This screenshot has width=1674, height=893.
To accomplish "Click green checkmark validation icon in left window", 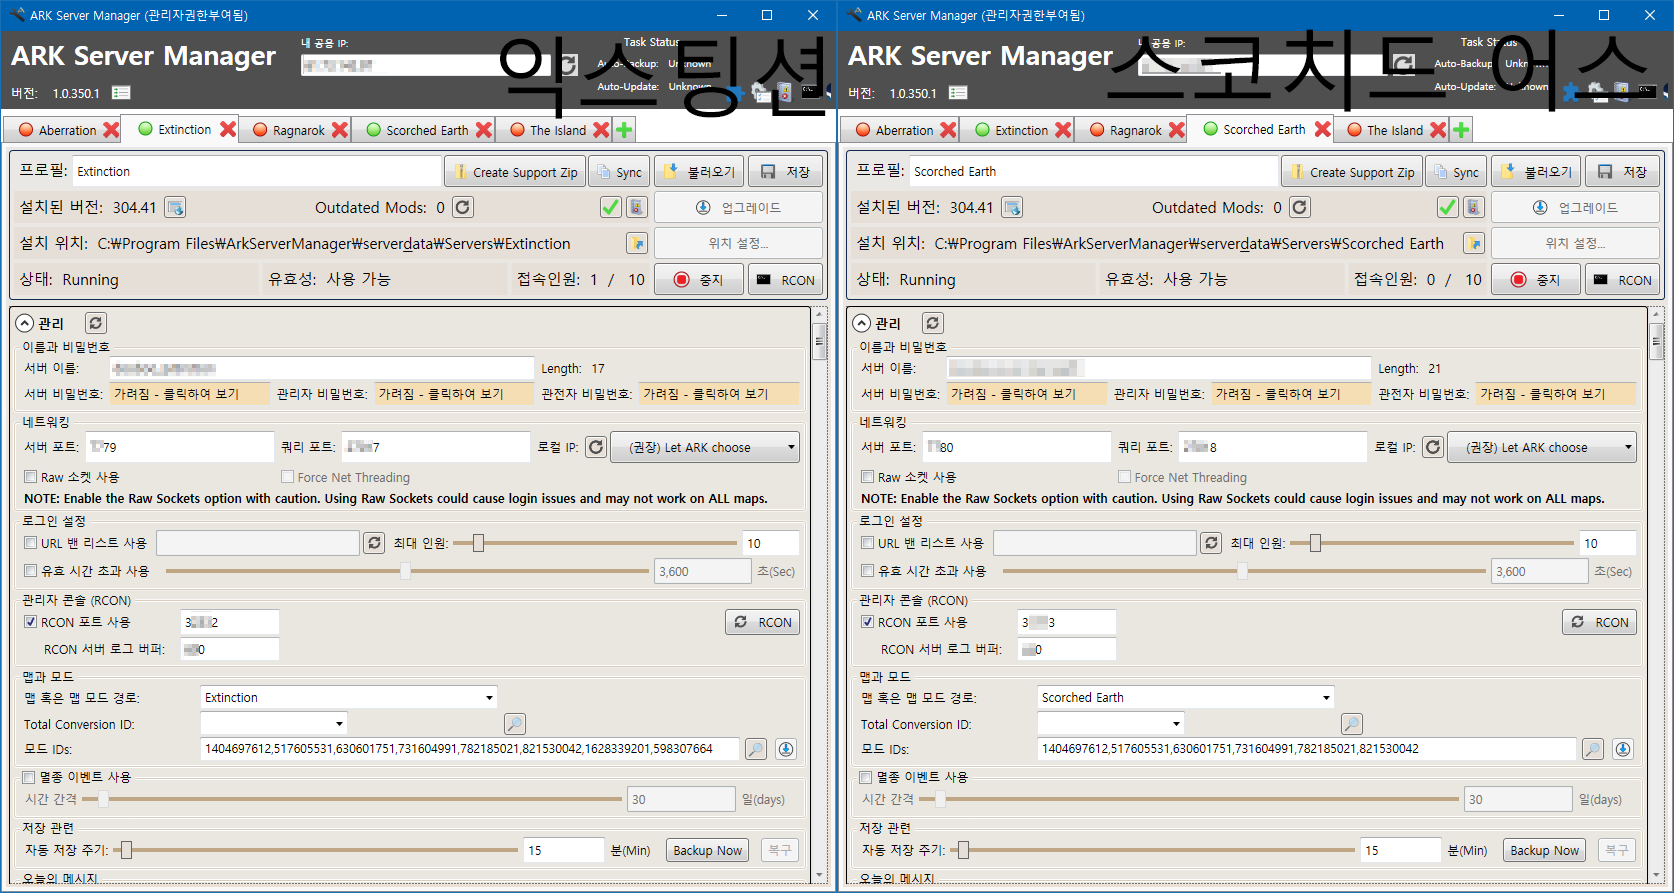I will pyautogui.click(x=610, y=207).
